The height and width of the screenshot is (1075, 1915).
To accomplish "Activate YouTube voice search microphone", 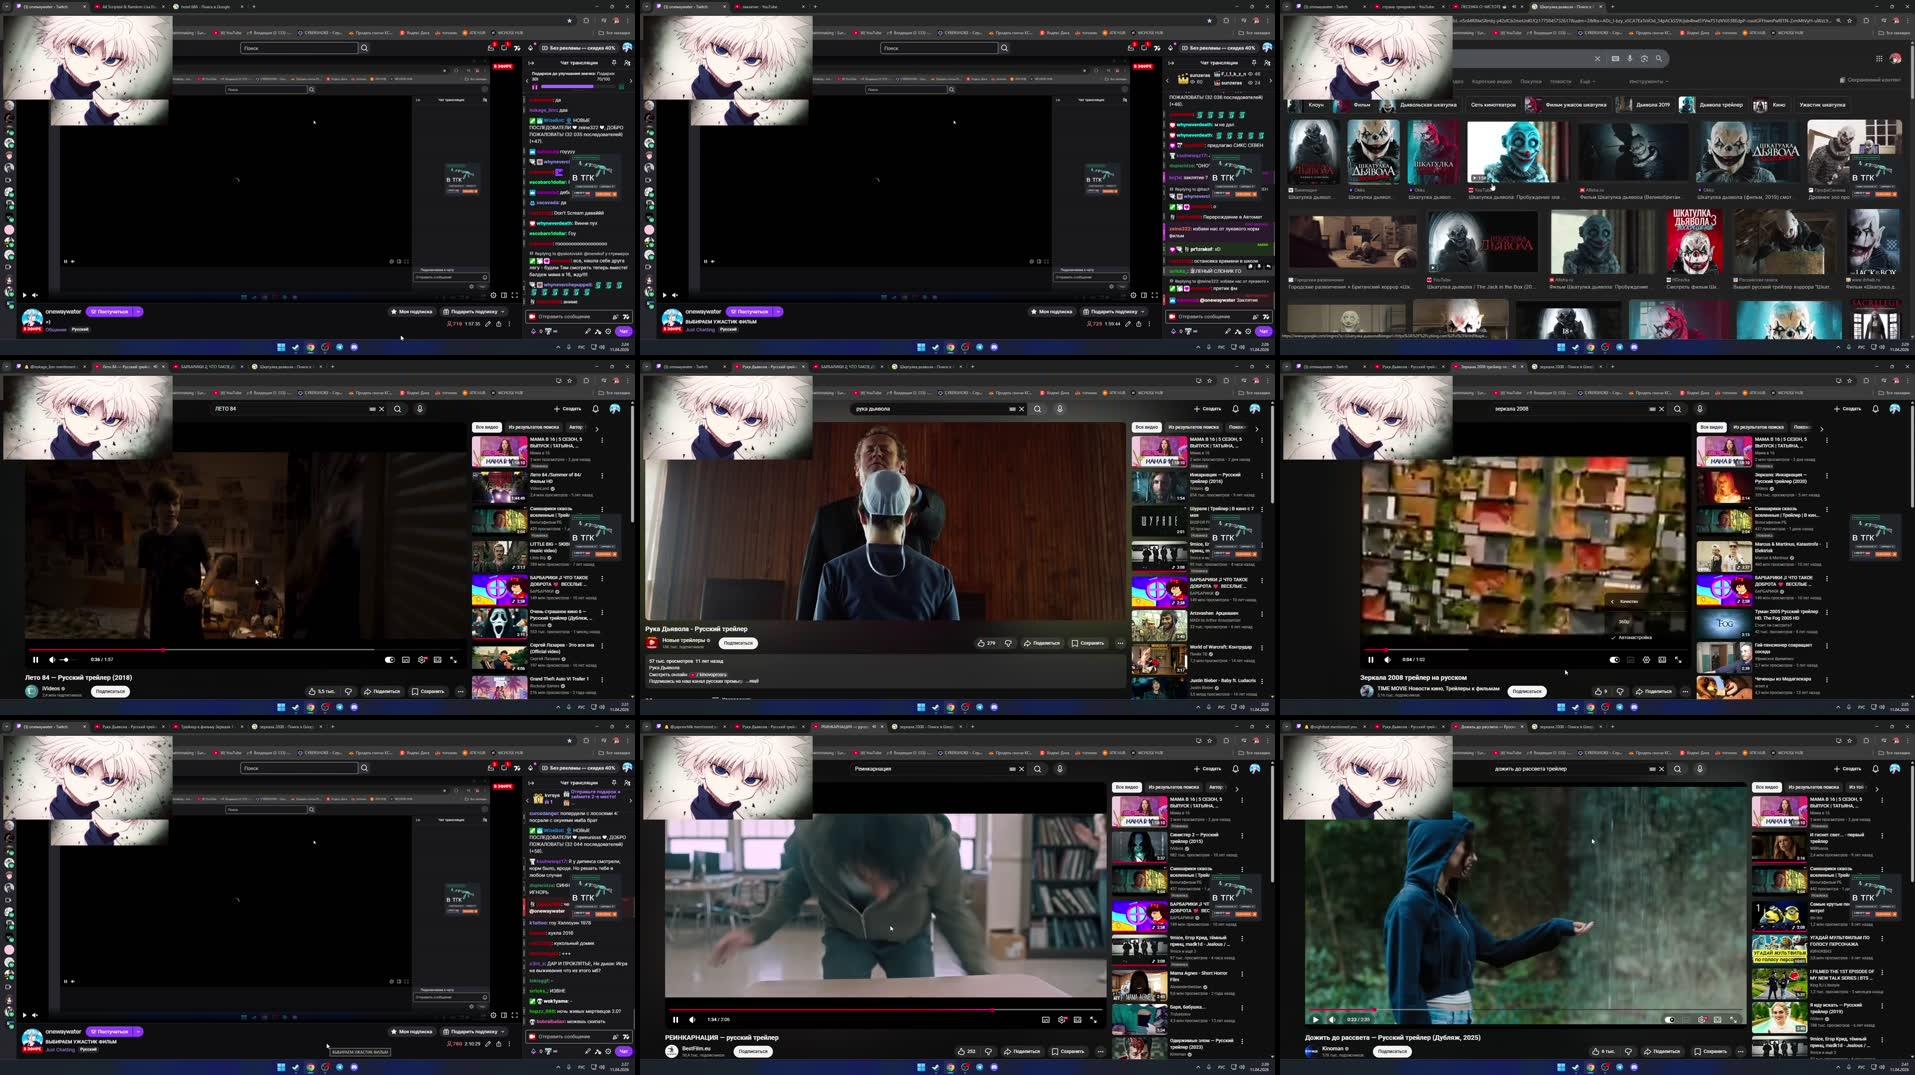I will click(1060, 409).
